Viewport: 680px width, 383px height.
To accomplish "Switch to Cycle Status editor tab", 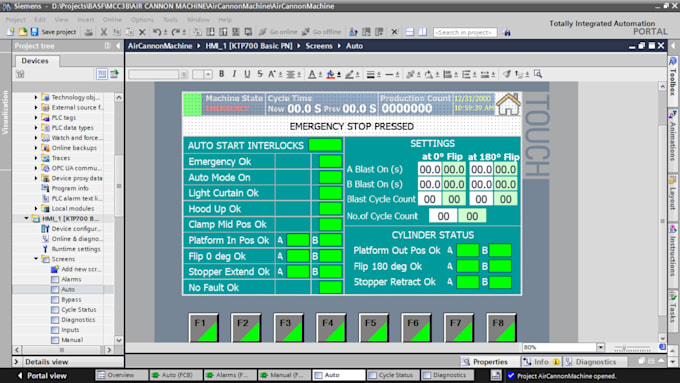I will click(393, 375).
